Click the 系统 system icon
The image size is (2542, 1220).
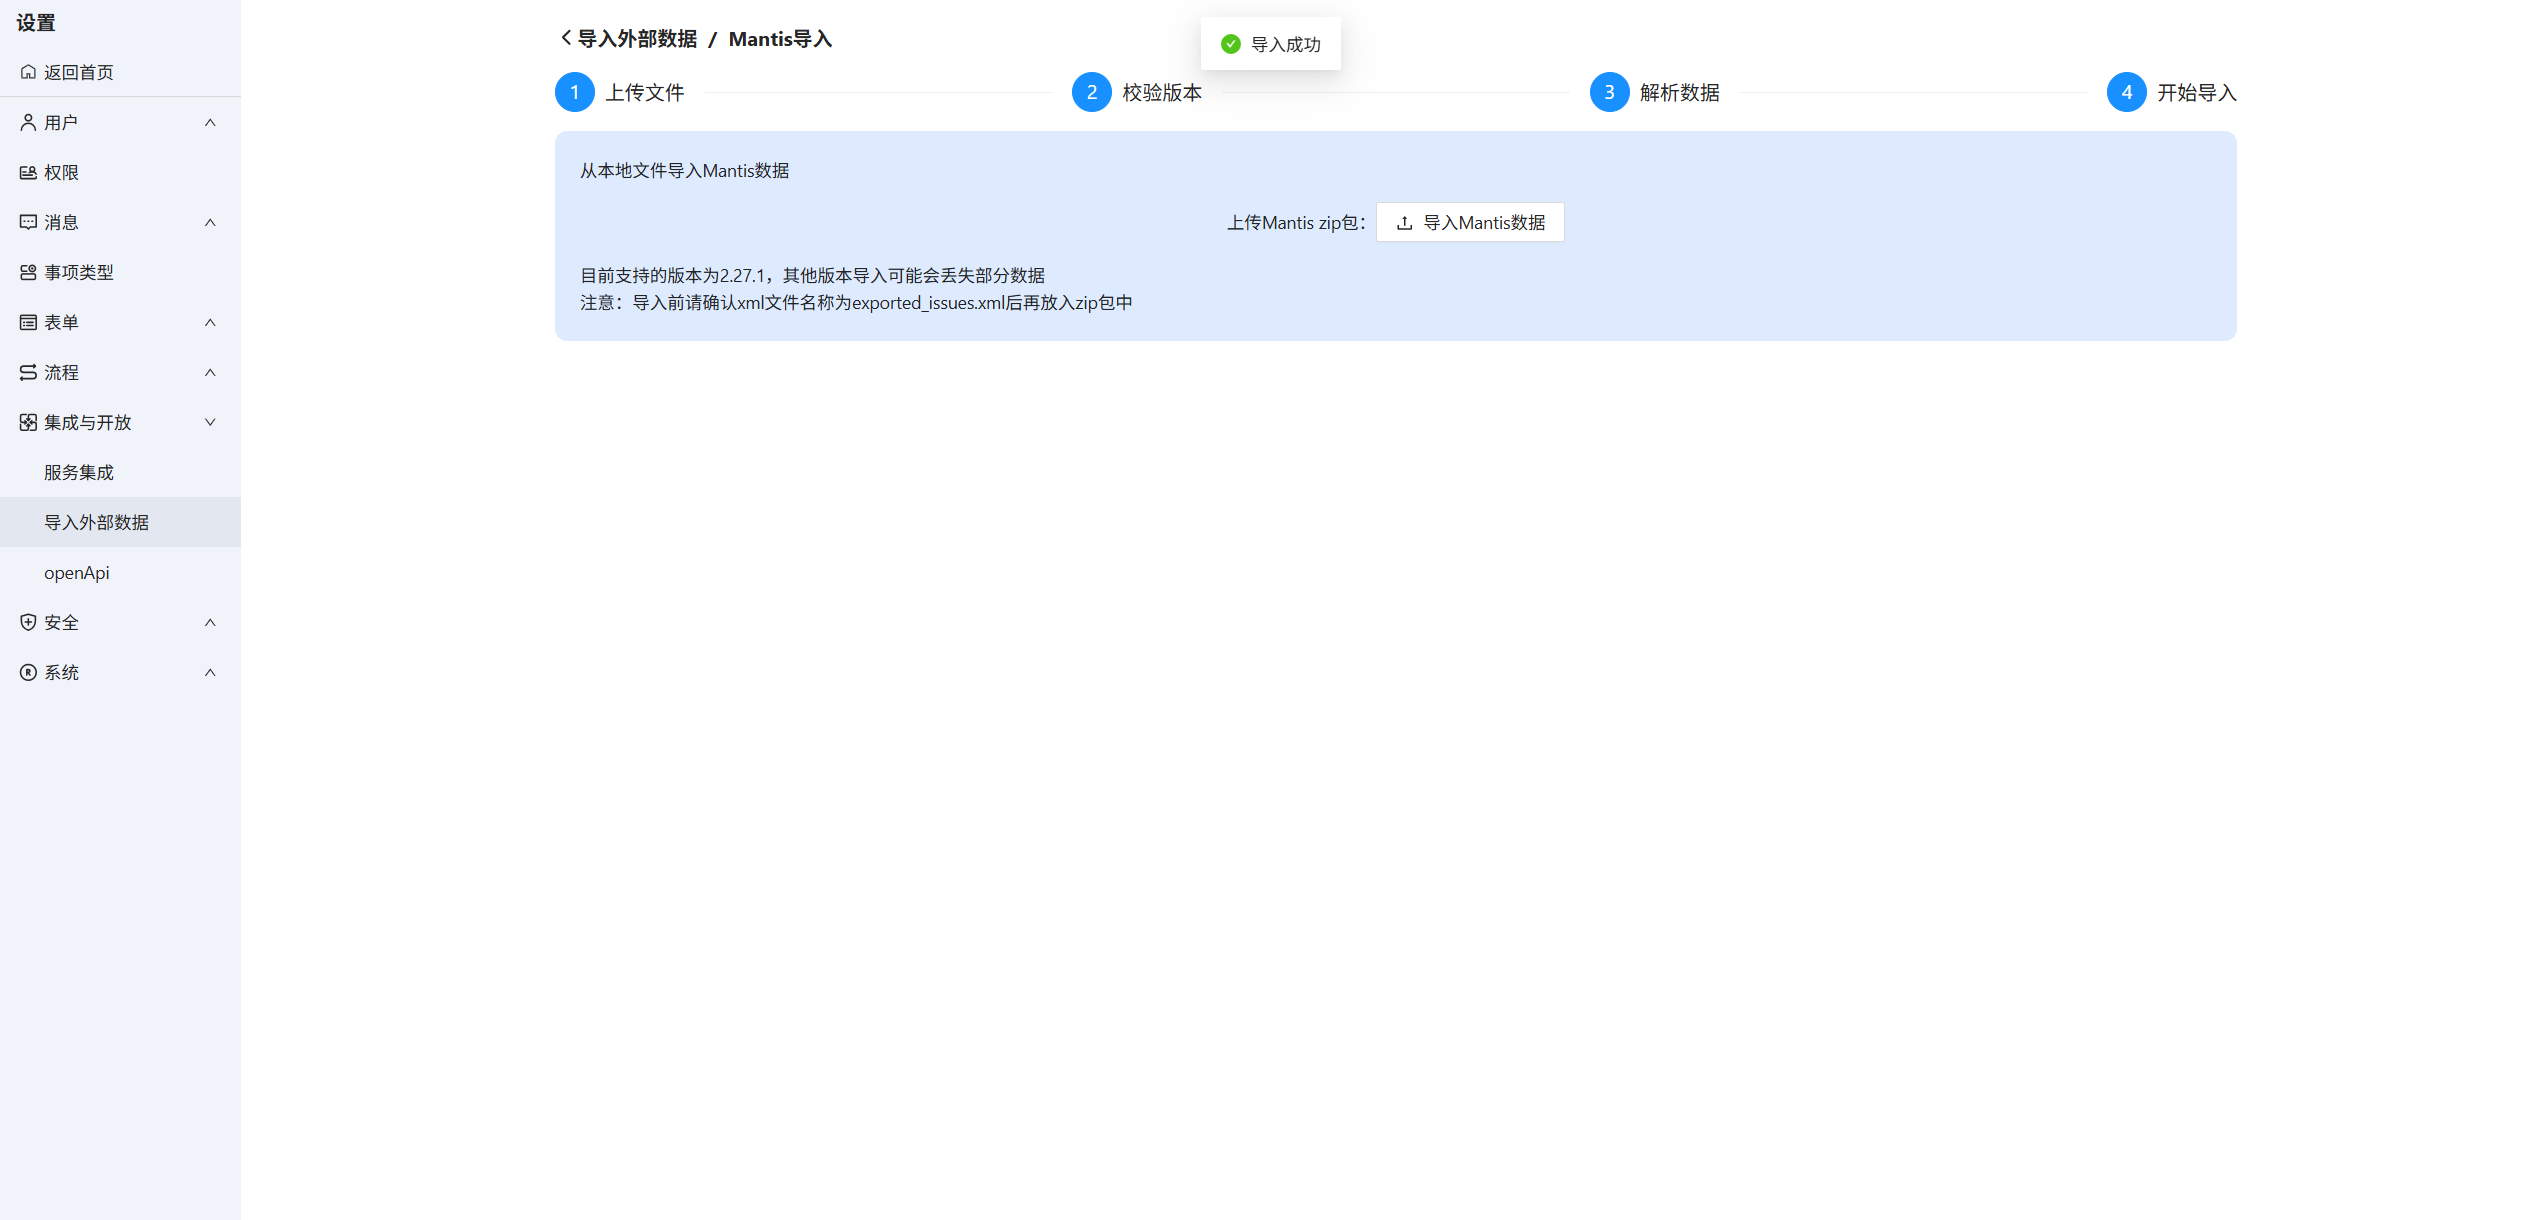click(28, 672)
